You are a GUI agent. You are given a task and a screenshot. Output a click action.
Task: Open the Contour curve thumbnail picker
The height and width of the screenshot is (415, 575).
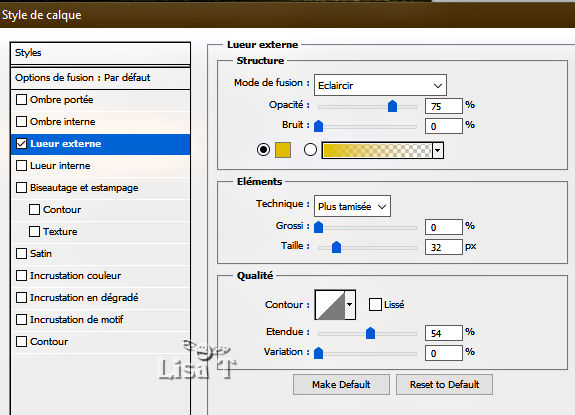330,305
